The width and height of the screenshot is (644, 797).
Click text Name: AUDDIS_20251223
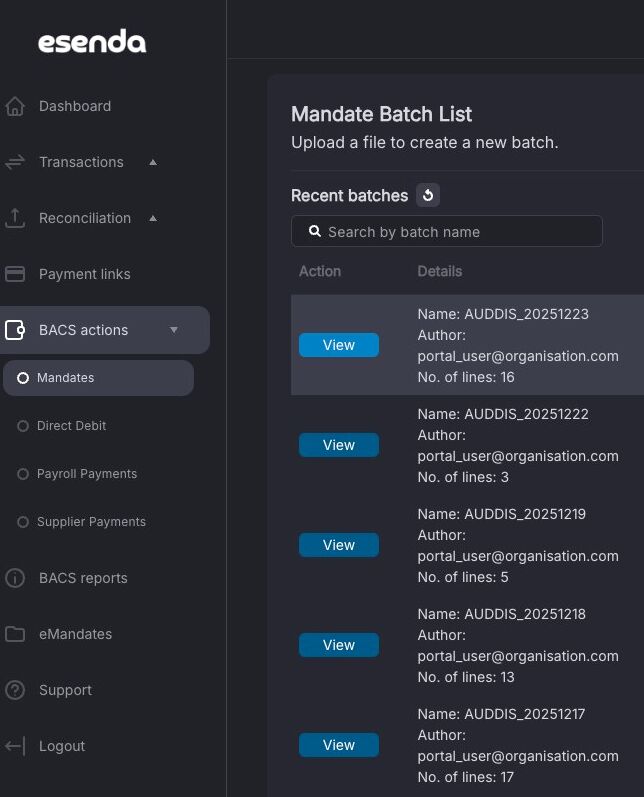point(503,314)
